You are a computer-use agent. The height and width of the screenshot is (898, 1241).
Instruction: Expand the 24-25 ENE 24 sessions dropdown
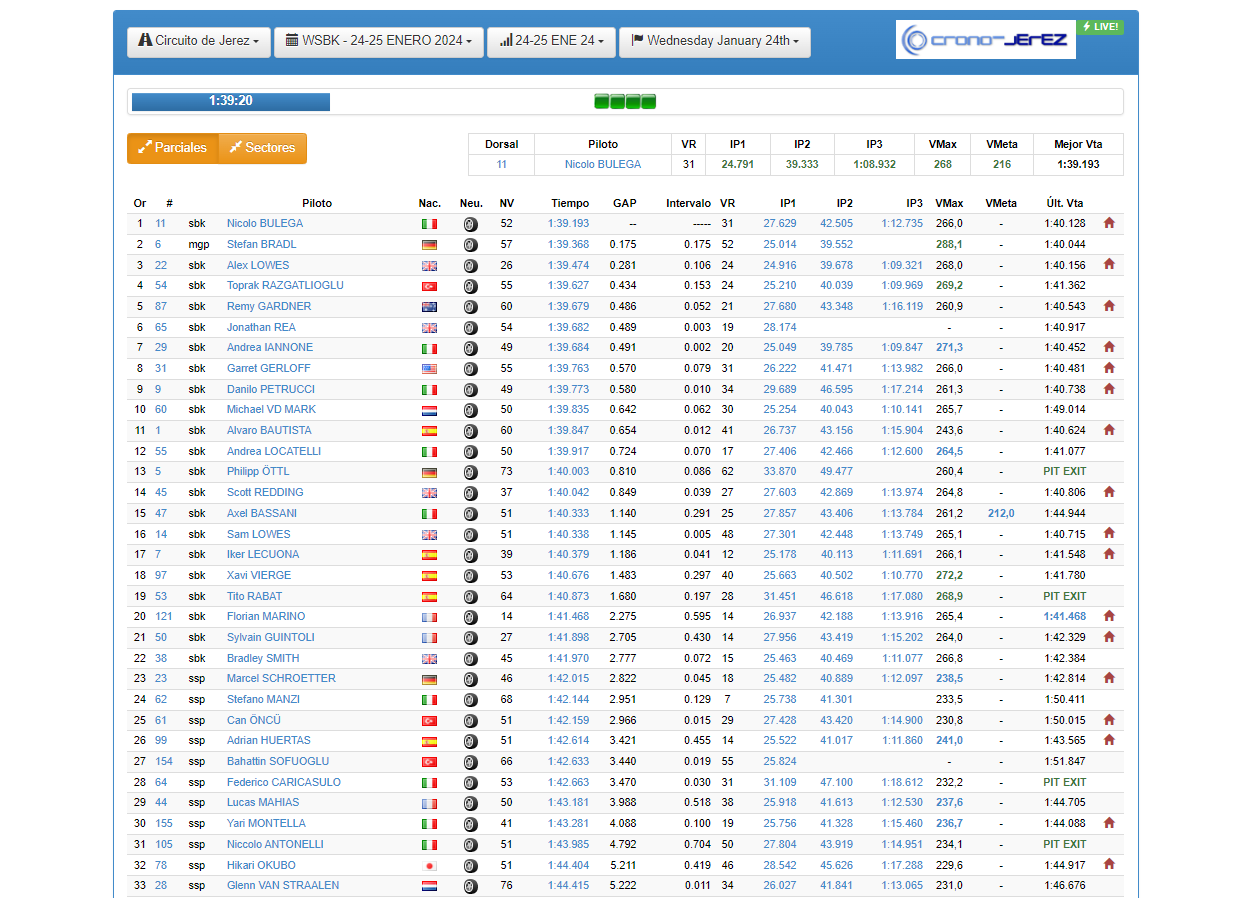(x=551, y=42)
